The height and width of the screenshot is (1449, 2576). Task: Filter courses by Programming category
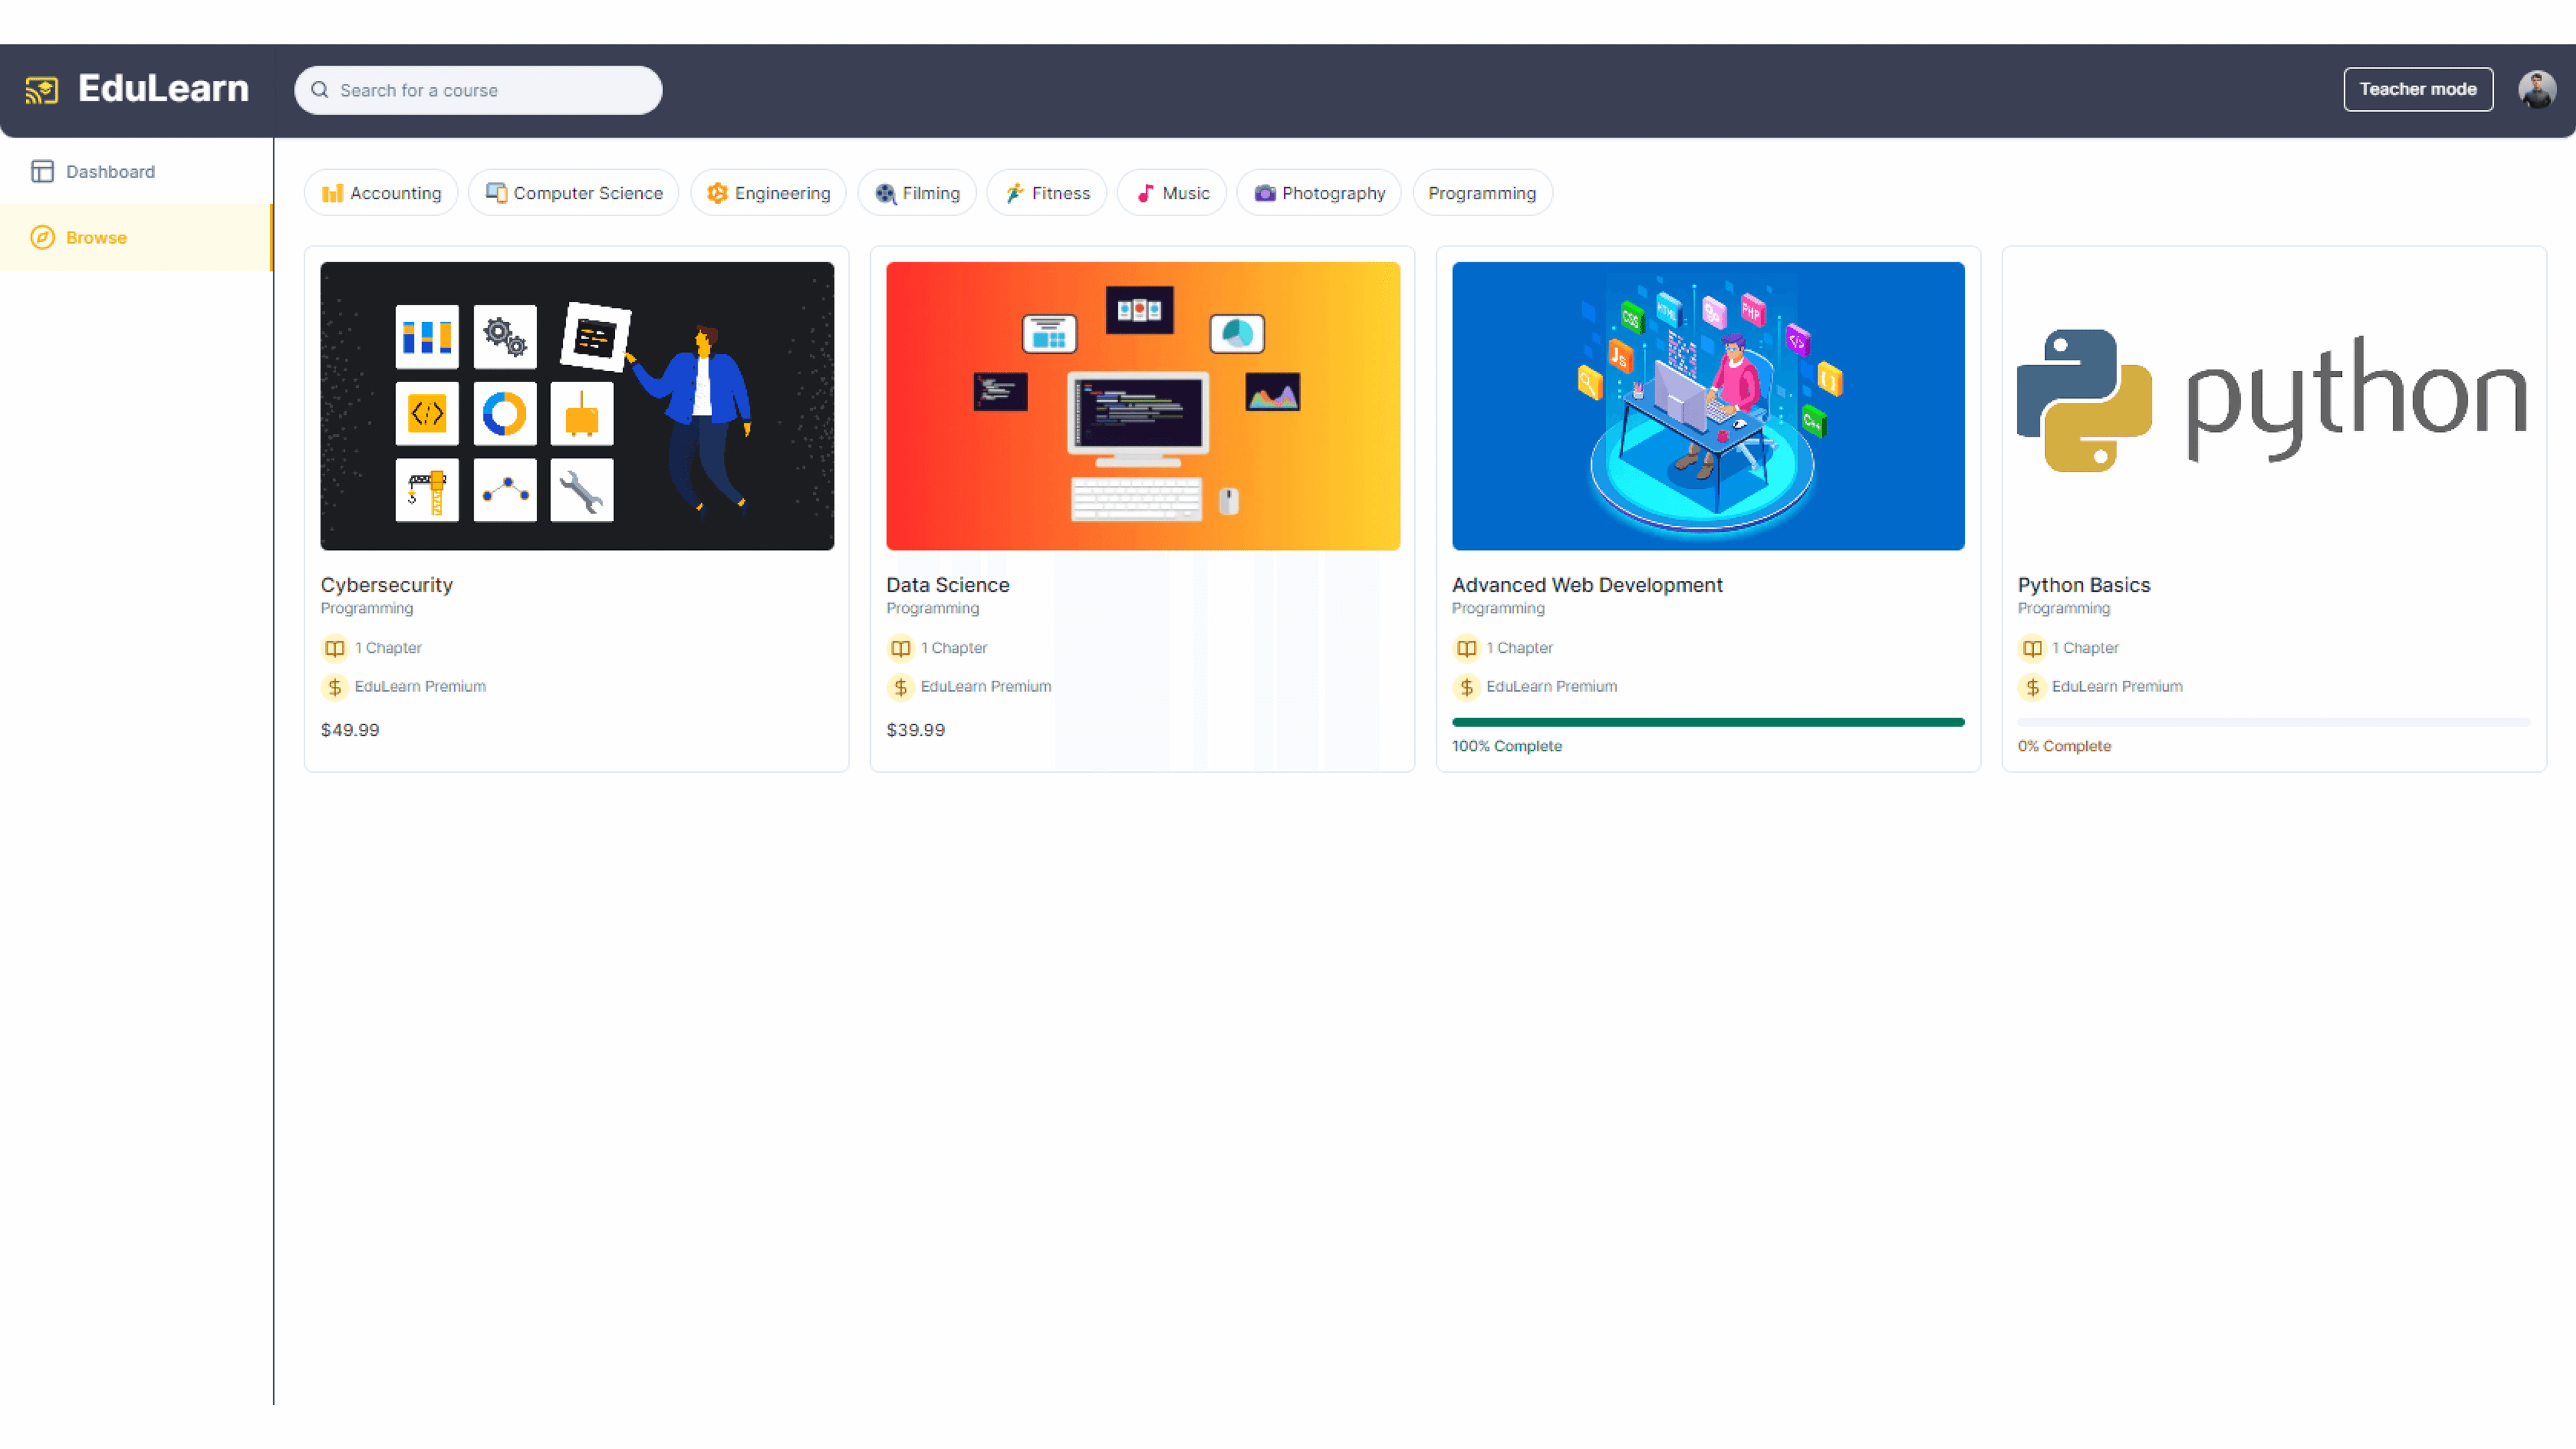click(1482, 193)
